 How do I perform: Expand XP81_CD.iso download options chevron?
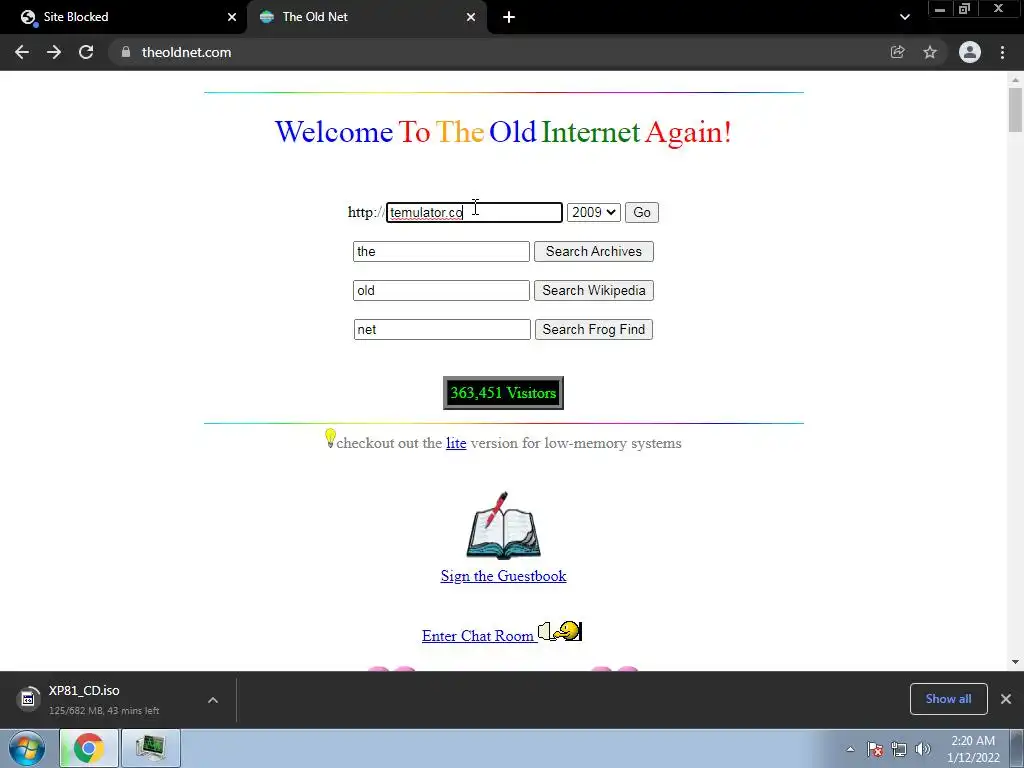click(212, 700)
